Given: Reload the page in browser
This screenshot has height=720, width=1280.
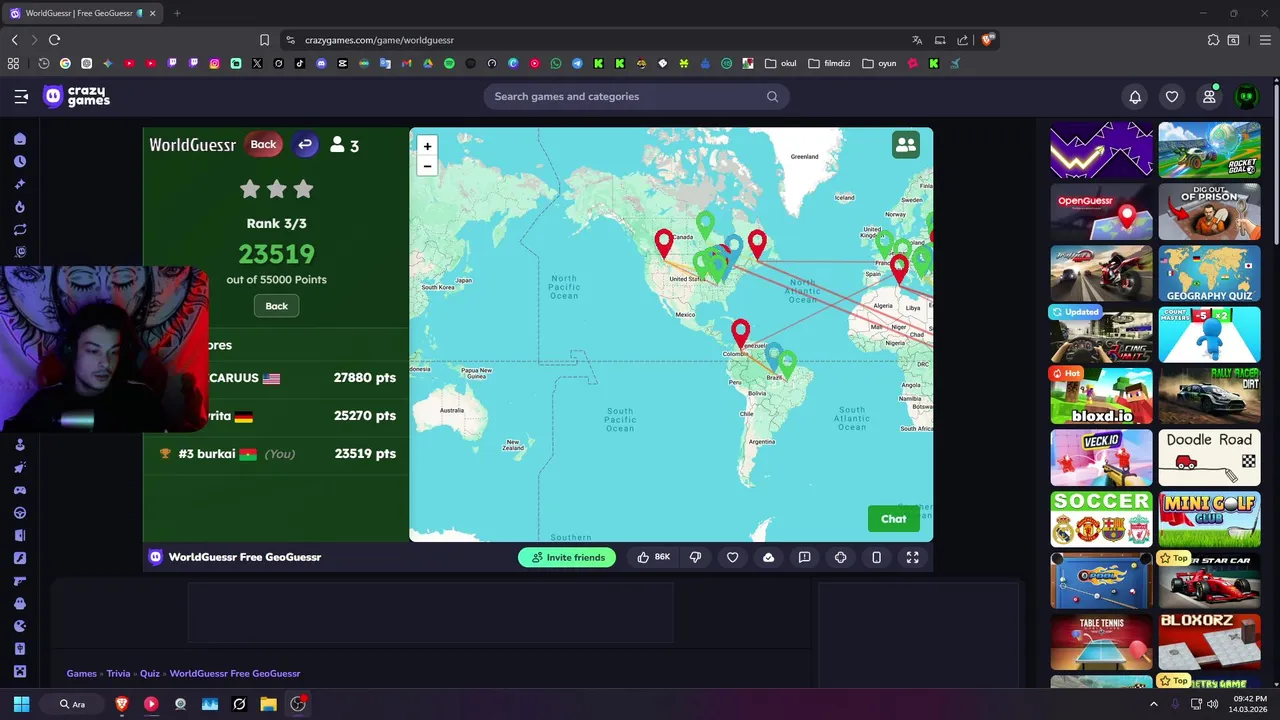Looking at the screenshot, I should [54, 40].
